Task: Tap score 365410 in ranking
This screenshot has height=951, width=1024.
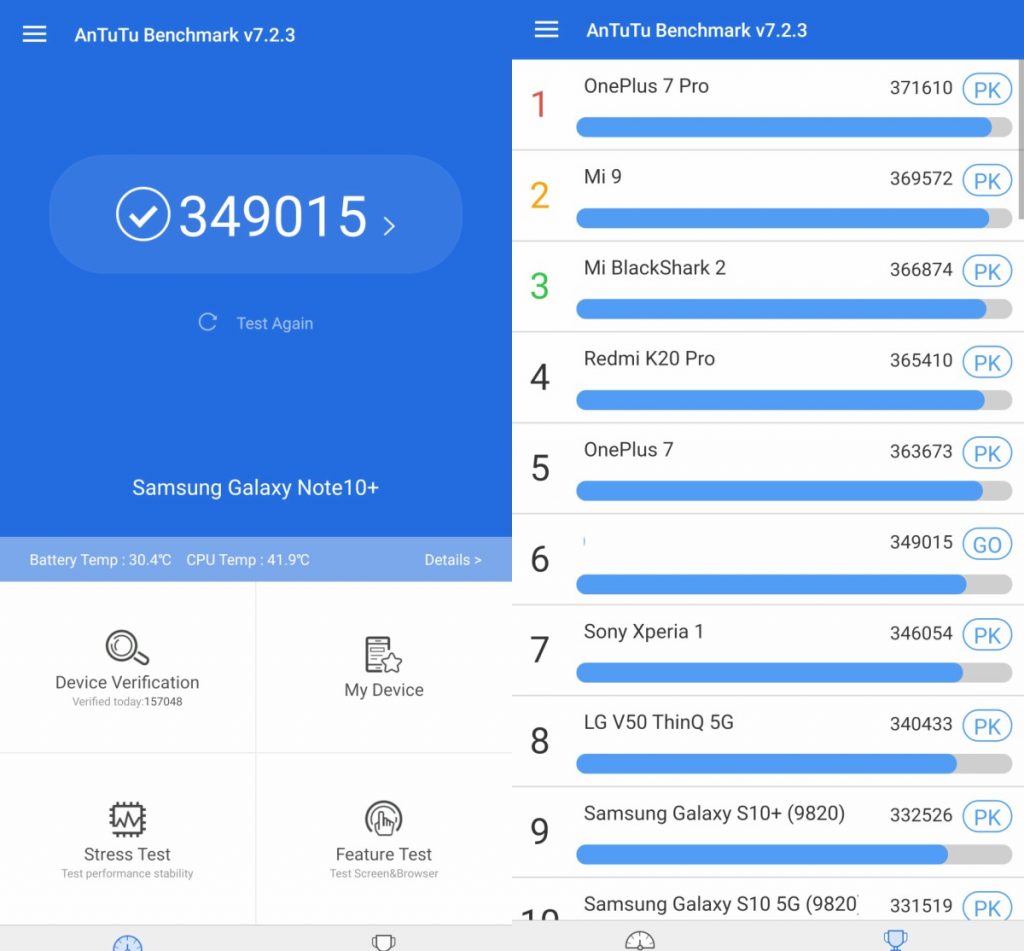Action: (x=921, y=360)
